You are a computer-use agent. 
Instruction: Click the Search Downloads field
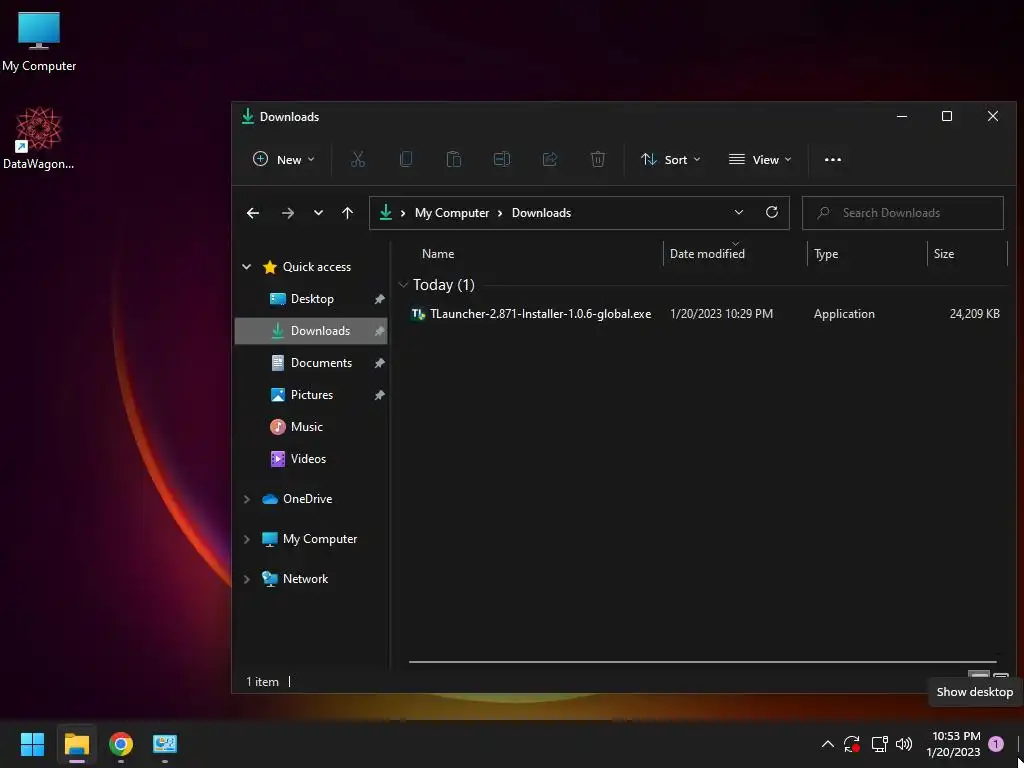(903, 213)
